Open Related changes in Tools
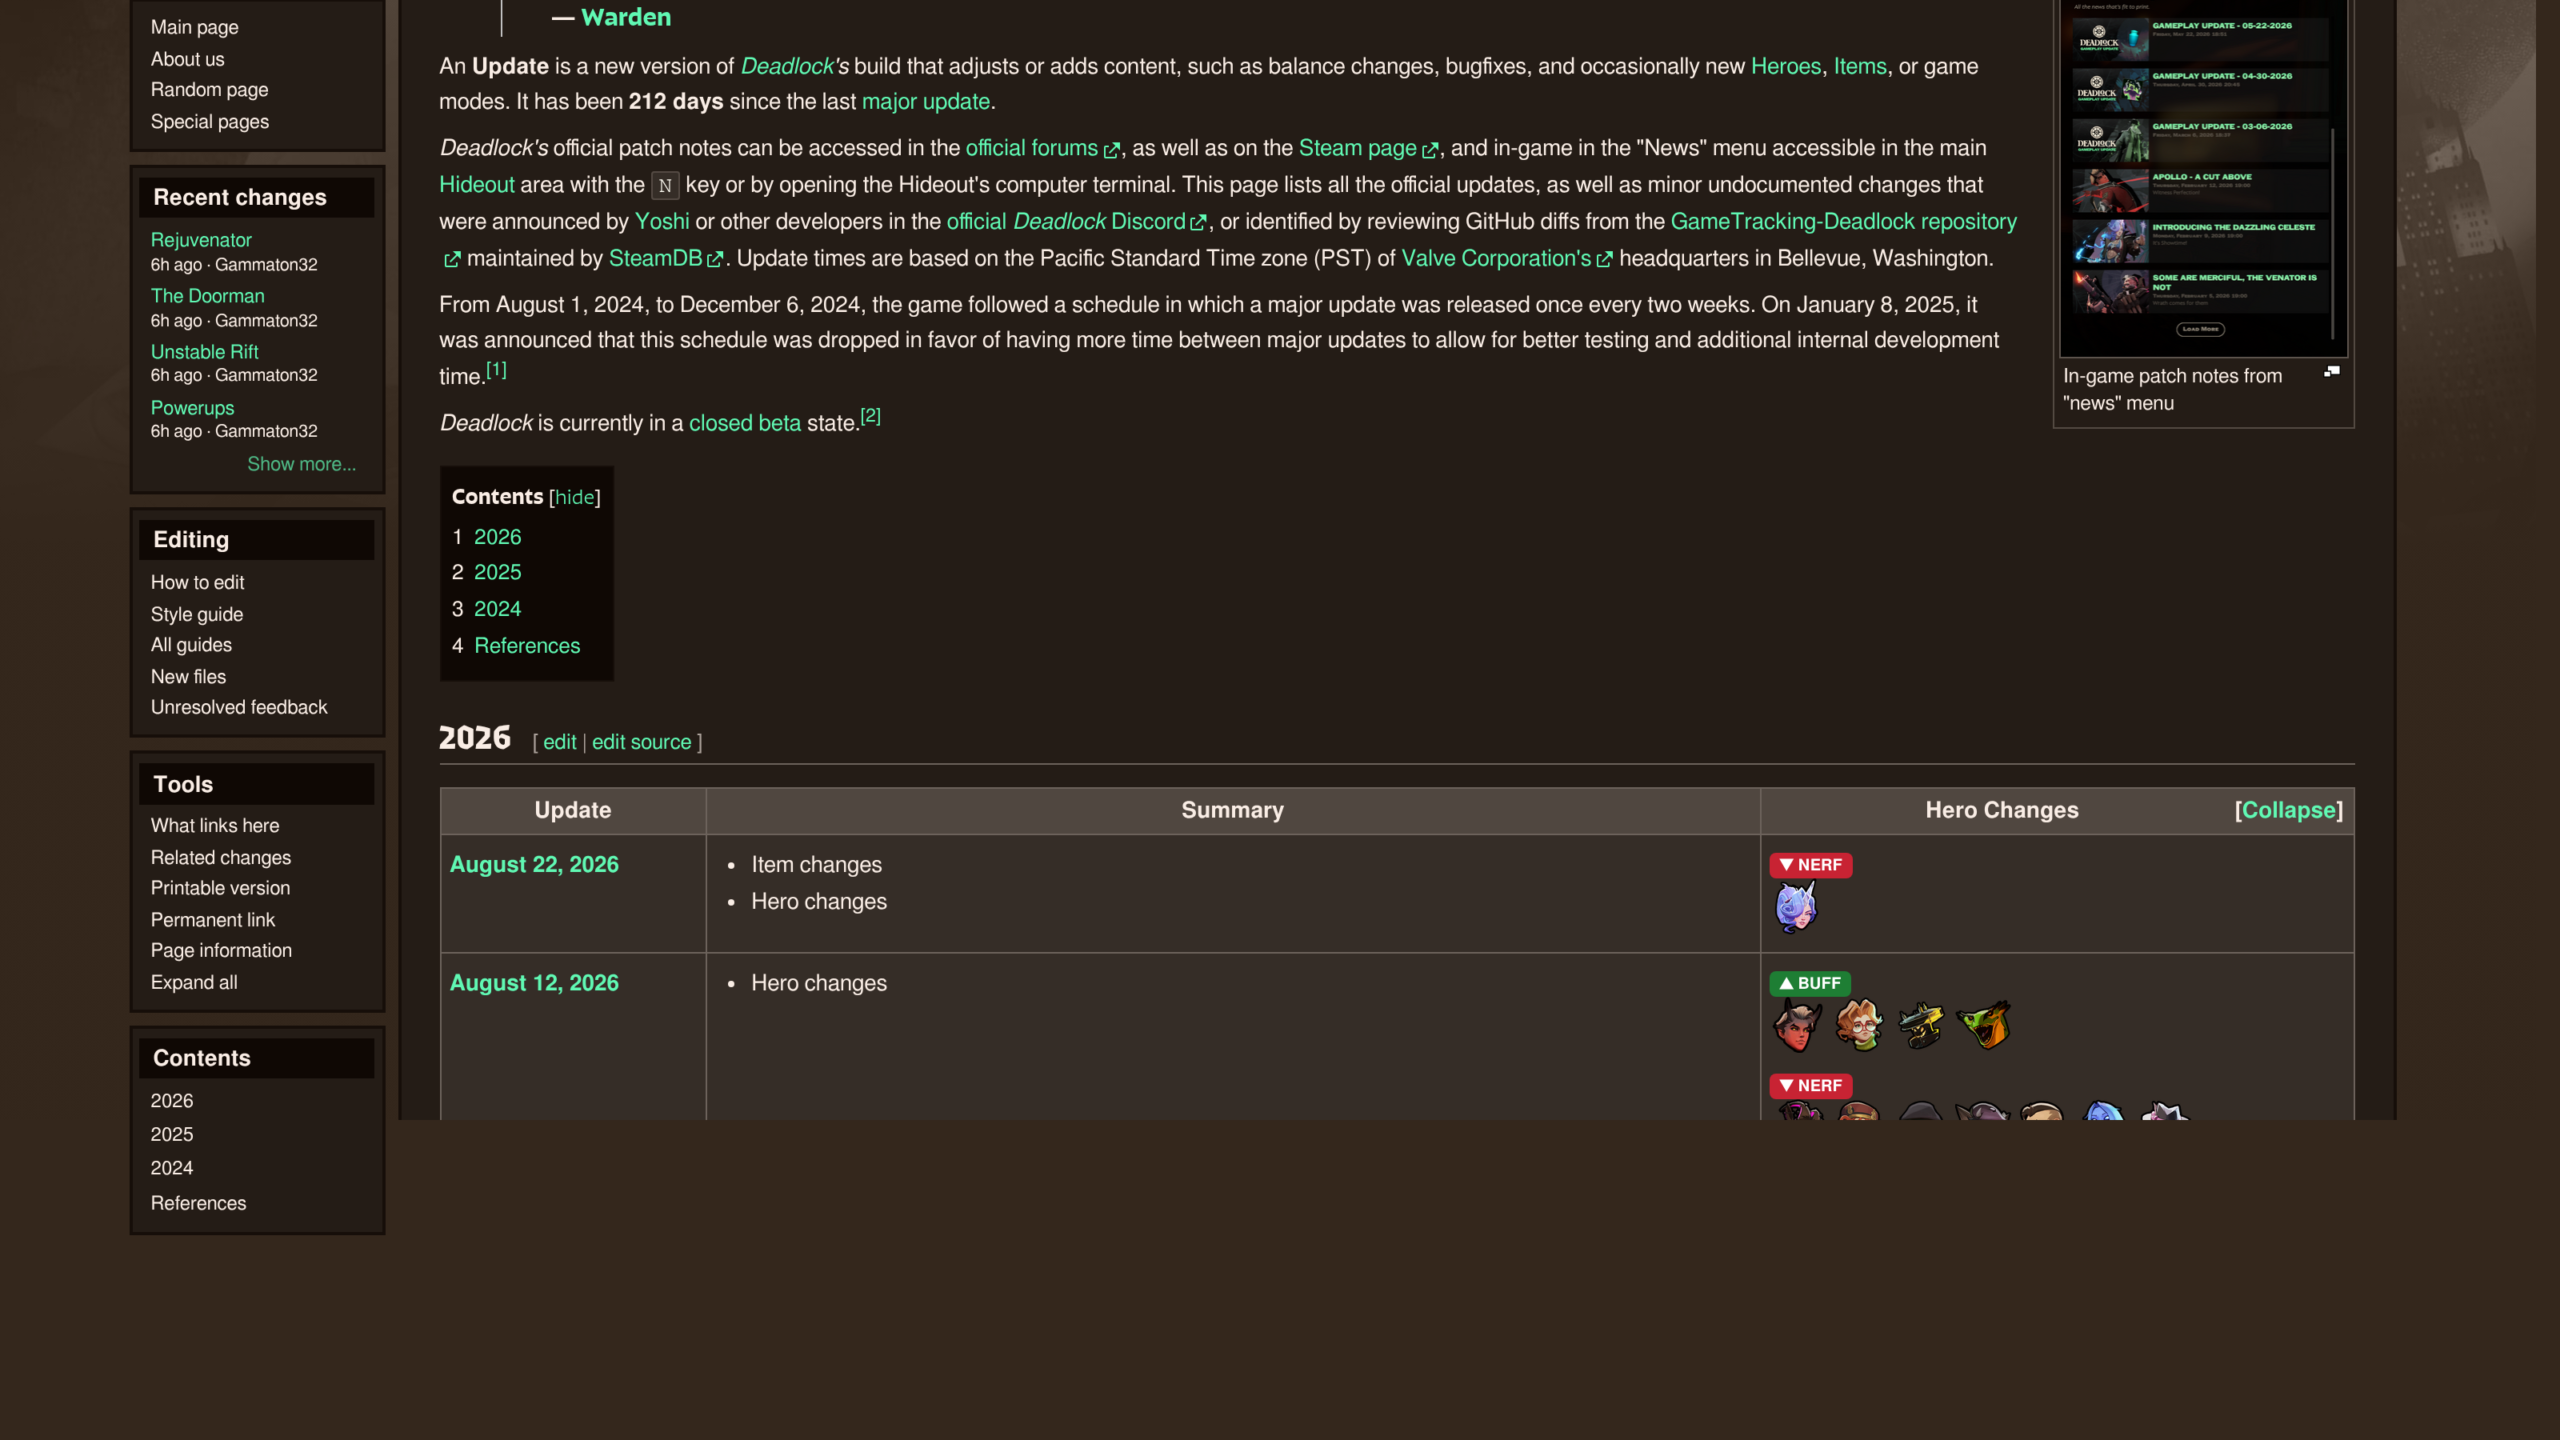This screenshot has height=1440, width=2560. pos(221,857)
